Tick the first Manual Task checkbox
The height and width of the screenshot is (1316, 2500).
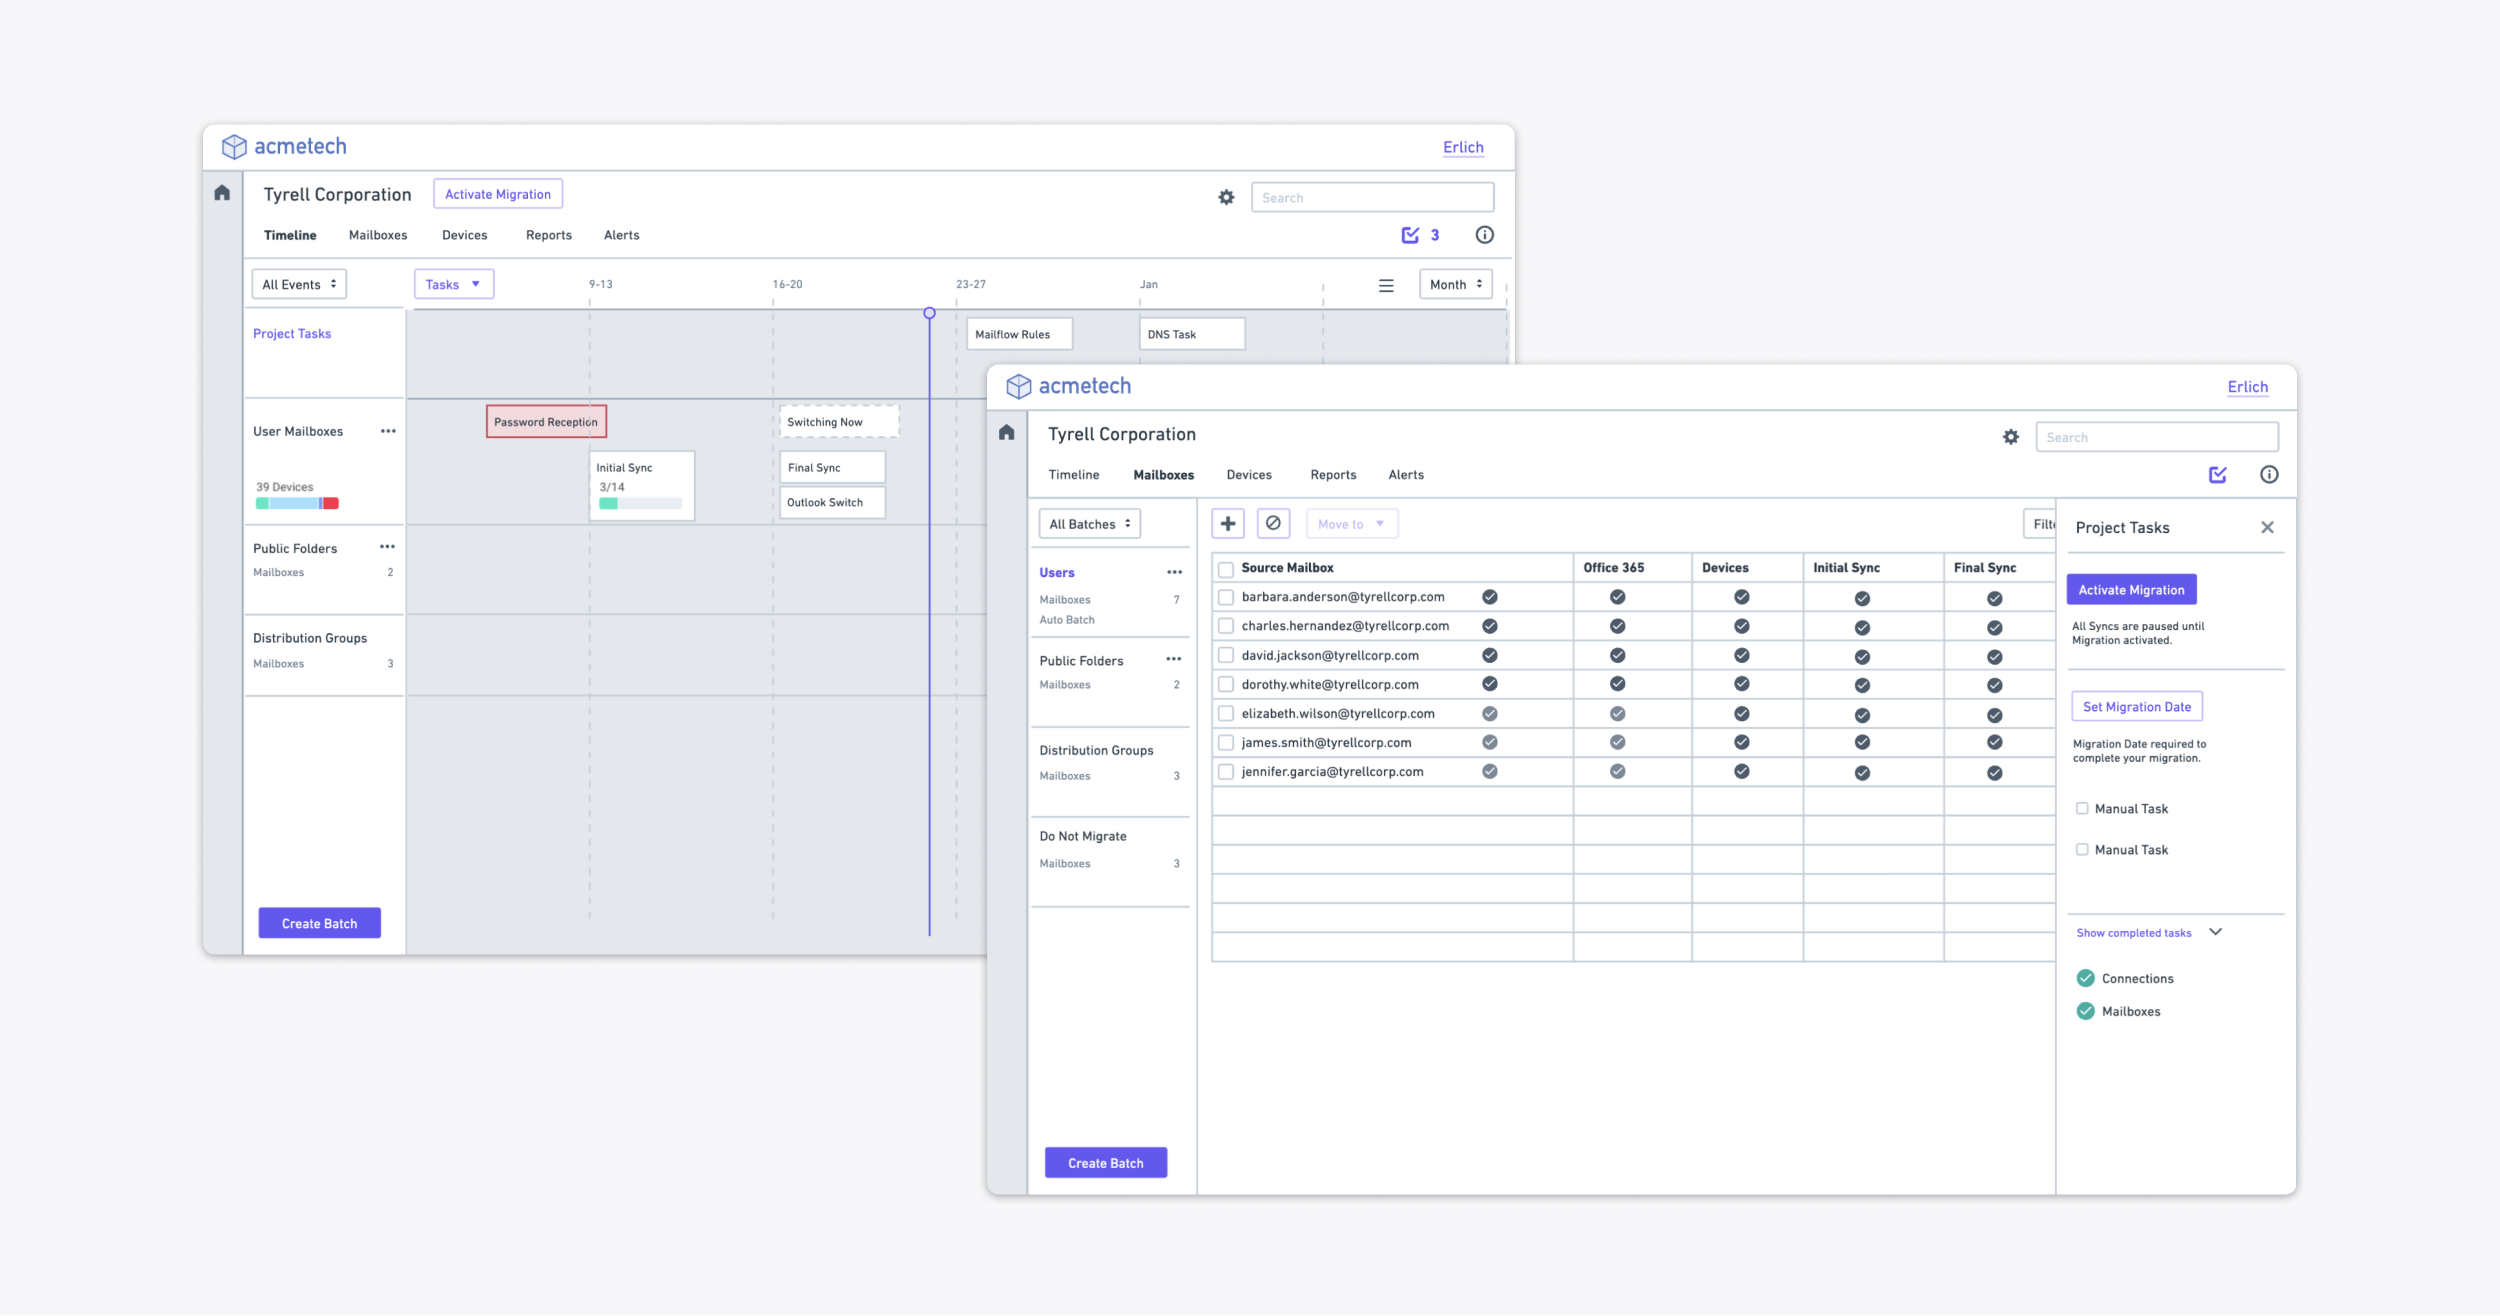coord(2082,808)
